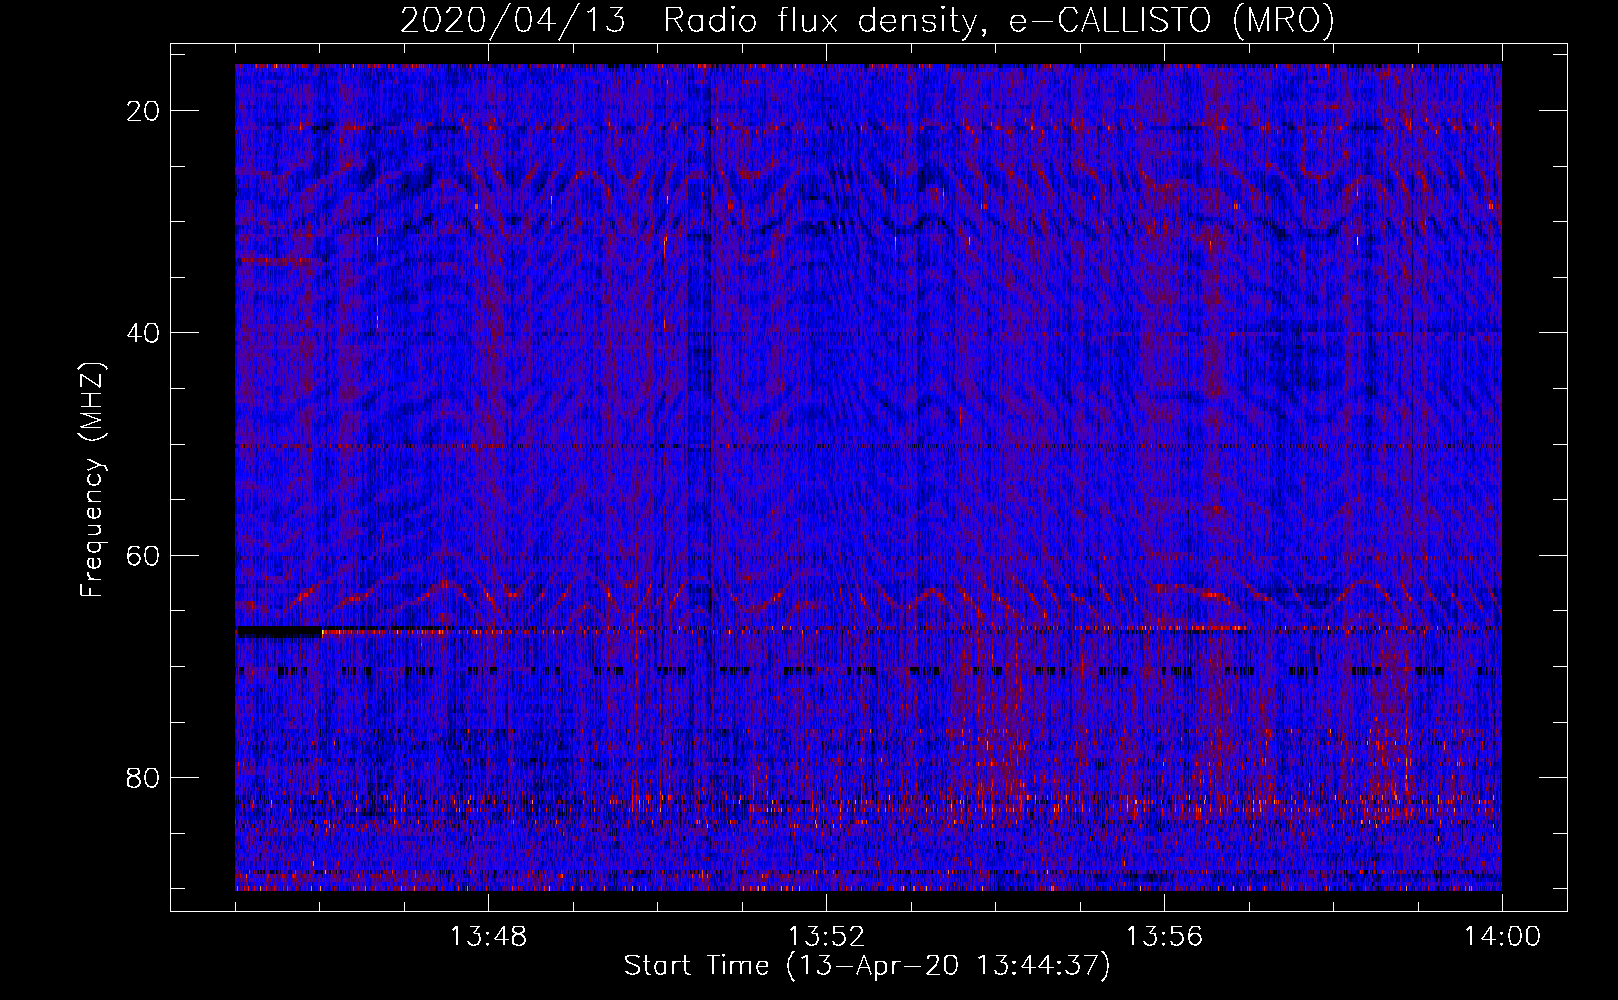
Task: Click the 60 MHz frequency tick label
Action: (x=144, y=555)
